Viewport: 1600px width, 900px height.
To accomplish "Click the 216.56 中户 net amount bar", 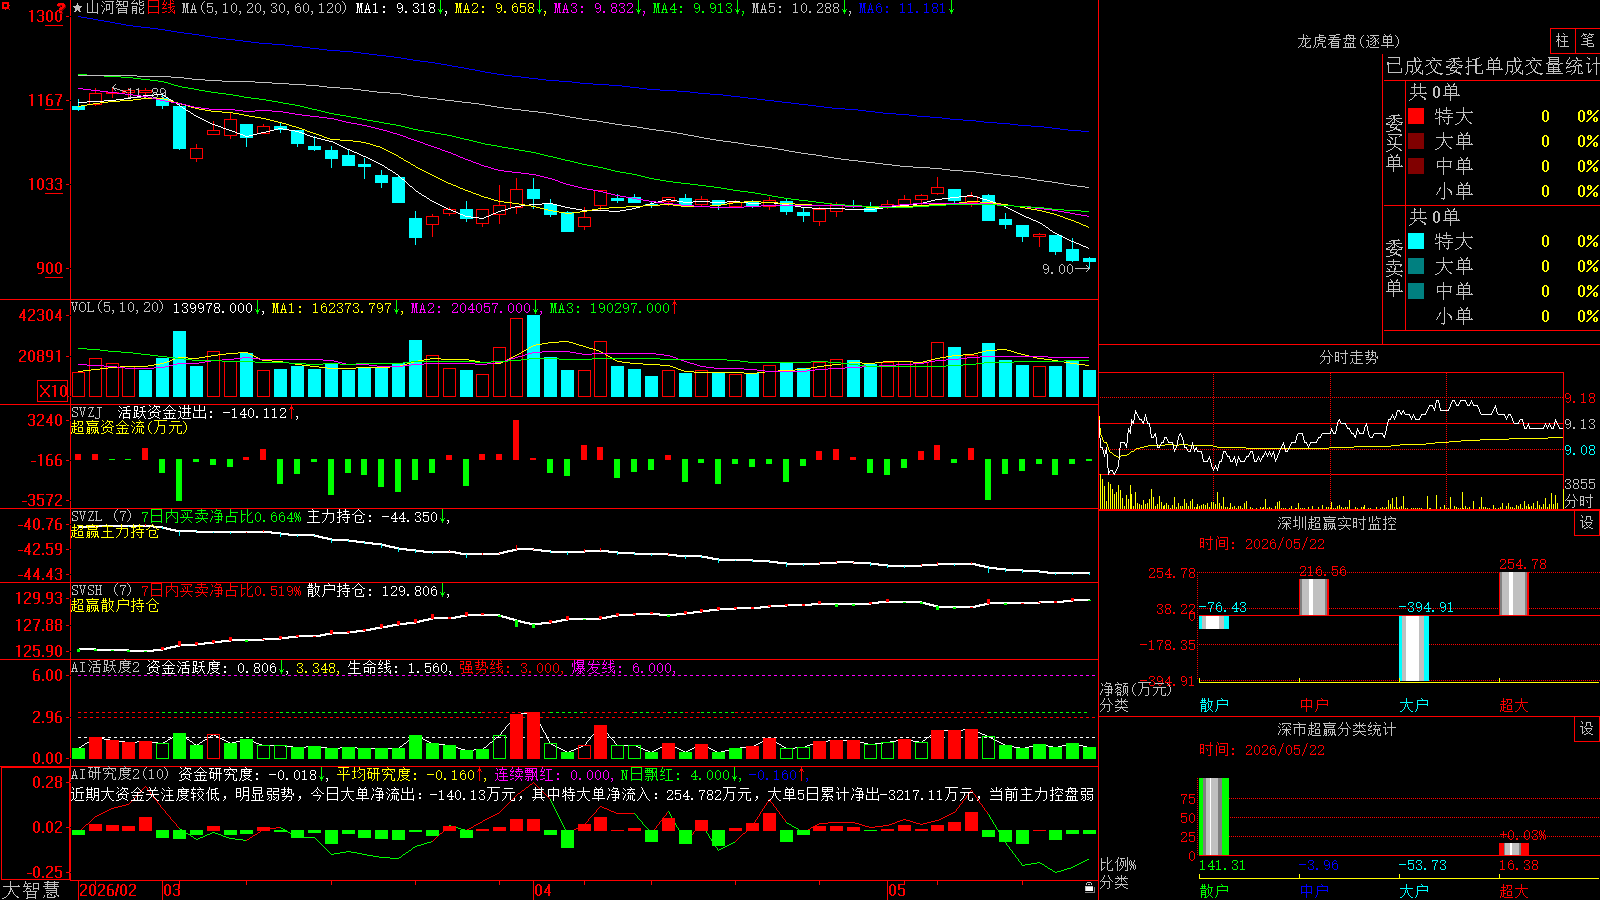I will pos(1314,597).
